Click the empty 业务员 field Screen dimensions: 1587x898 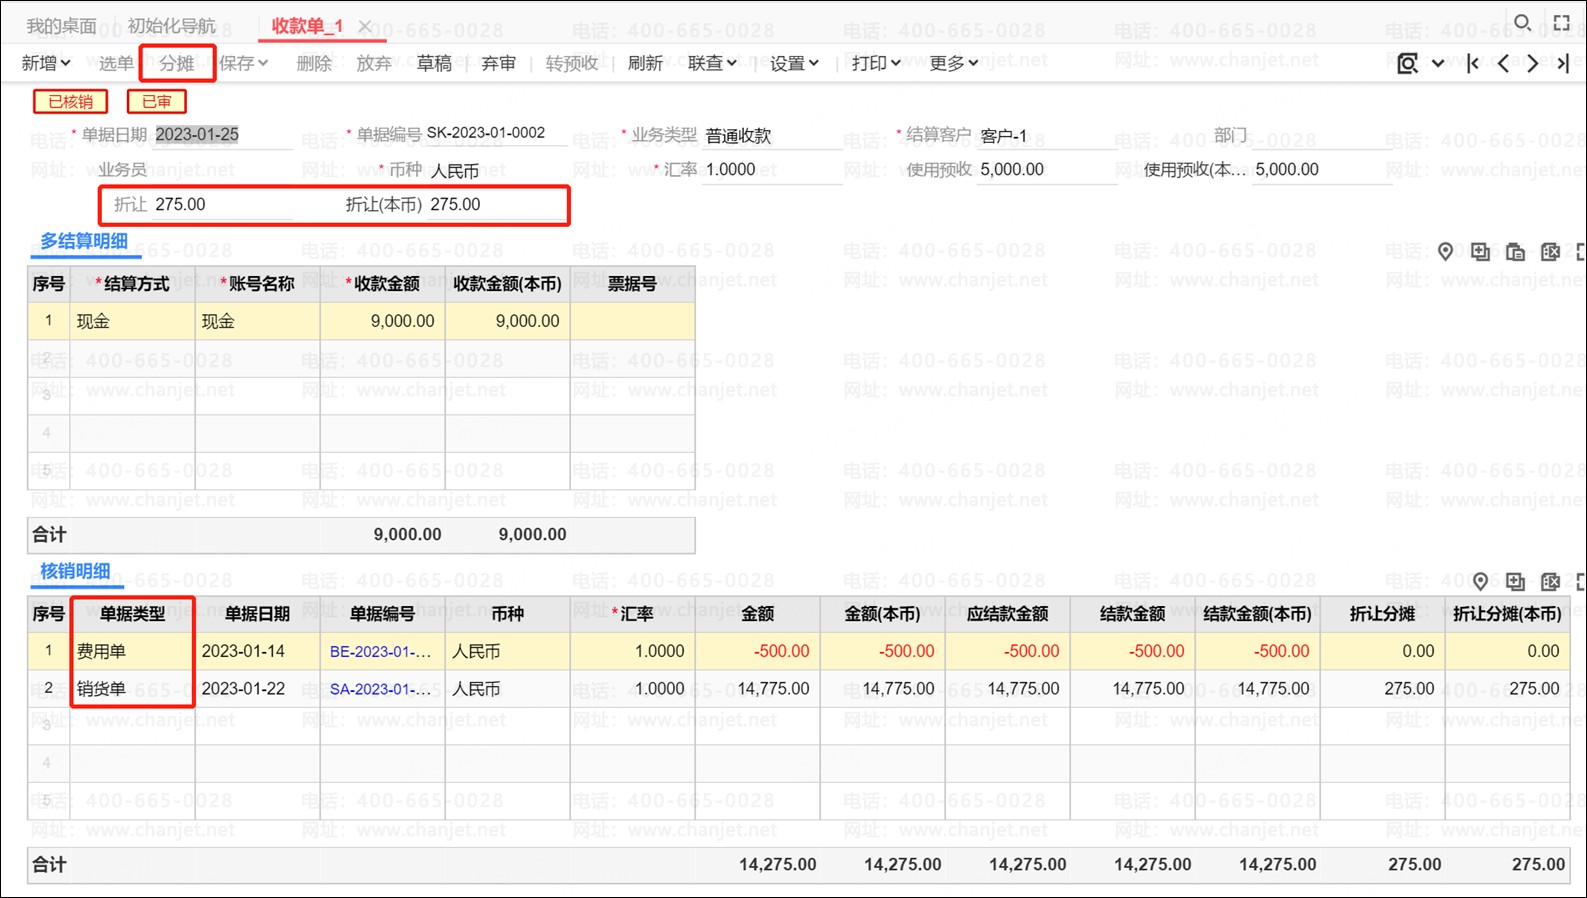(223, 170)
